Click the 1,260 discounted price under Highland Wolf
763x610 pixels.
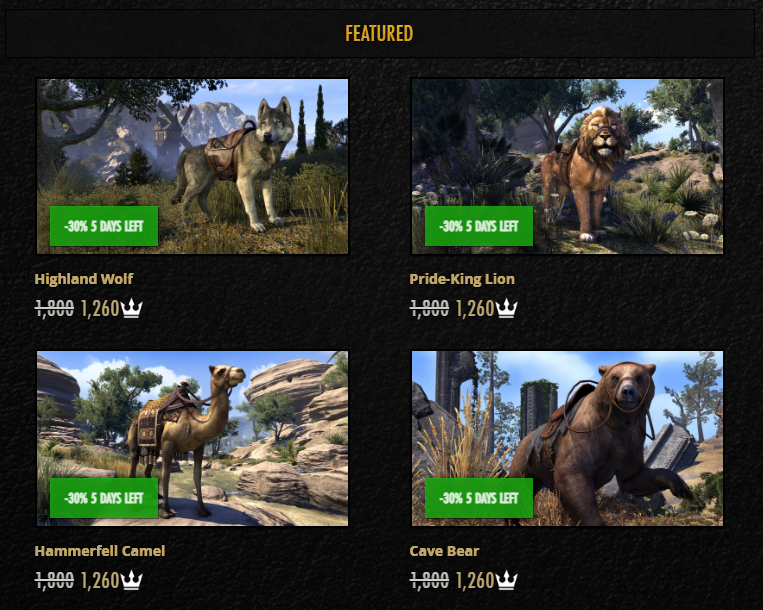click(x=100, y=308)
